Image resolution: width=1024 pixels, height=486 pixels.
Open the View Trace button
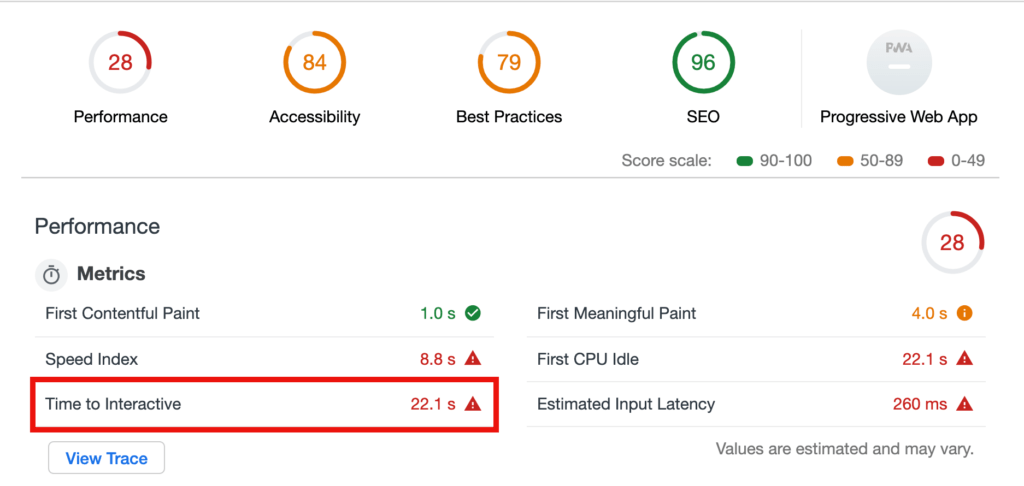pyautogui.click(x=106, y=458)
